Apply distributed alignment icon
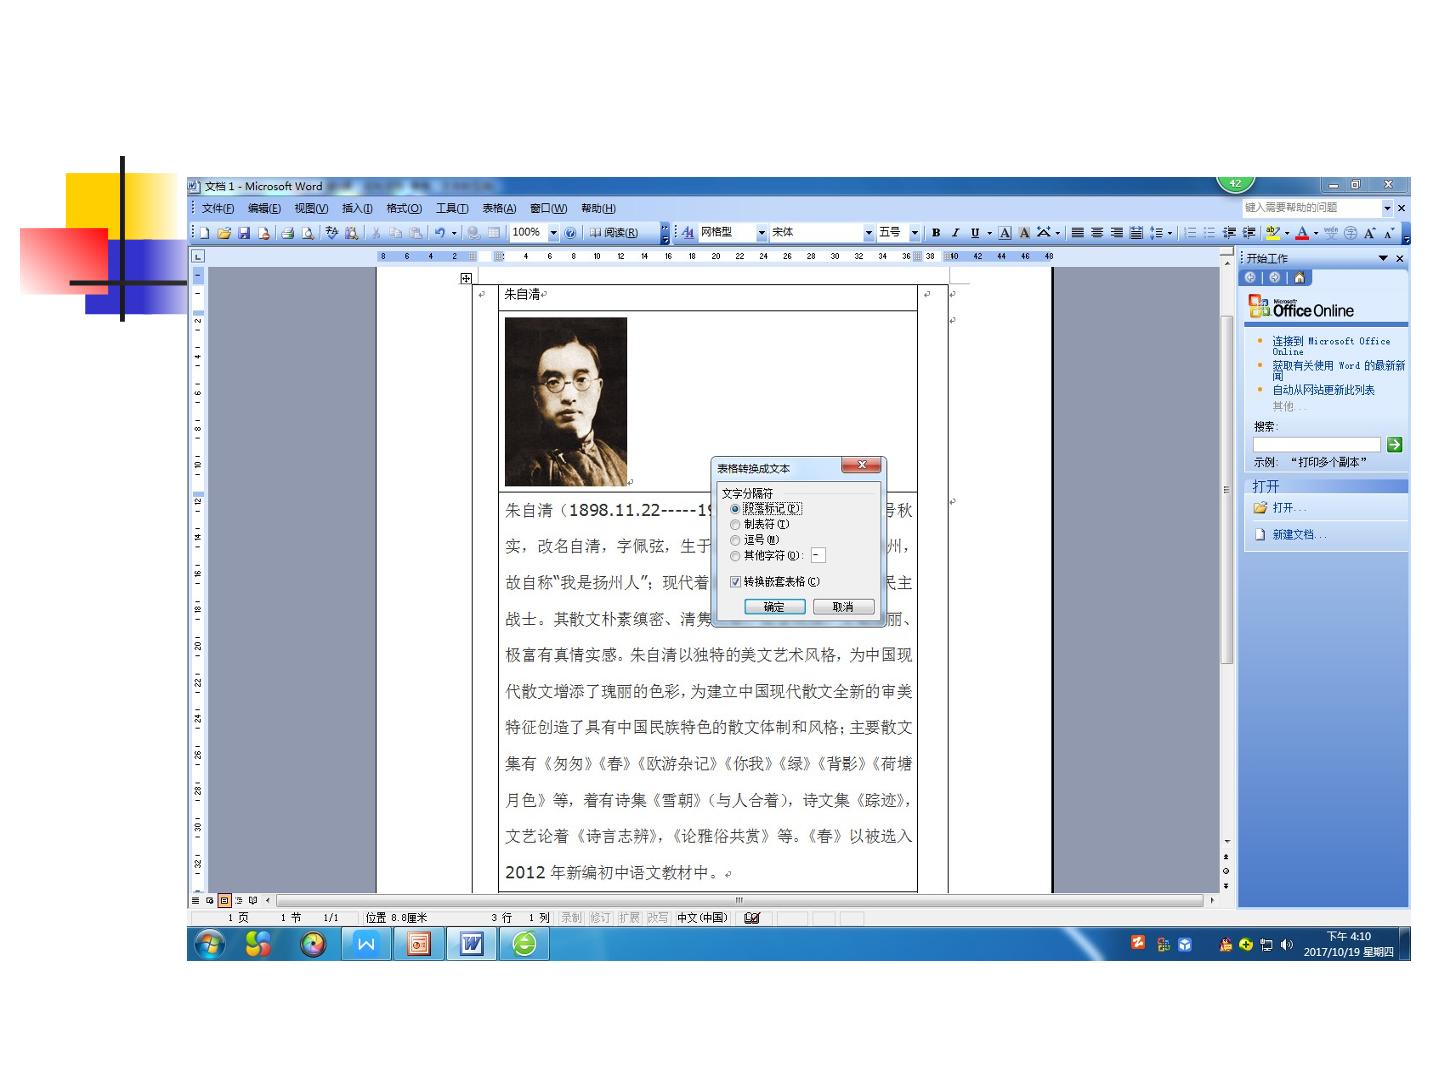This screenshot has height=1080, width=1440. point(1137,233)
